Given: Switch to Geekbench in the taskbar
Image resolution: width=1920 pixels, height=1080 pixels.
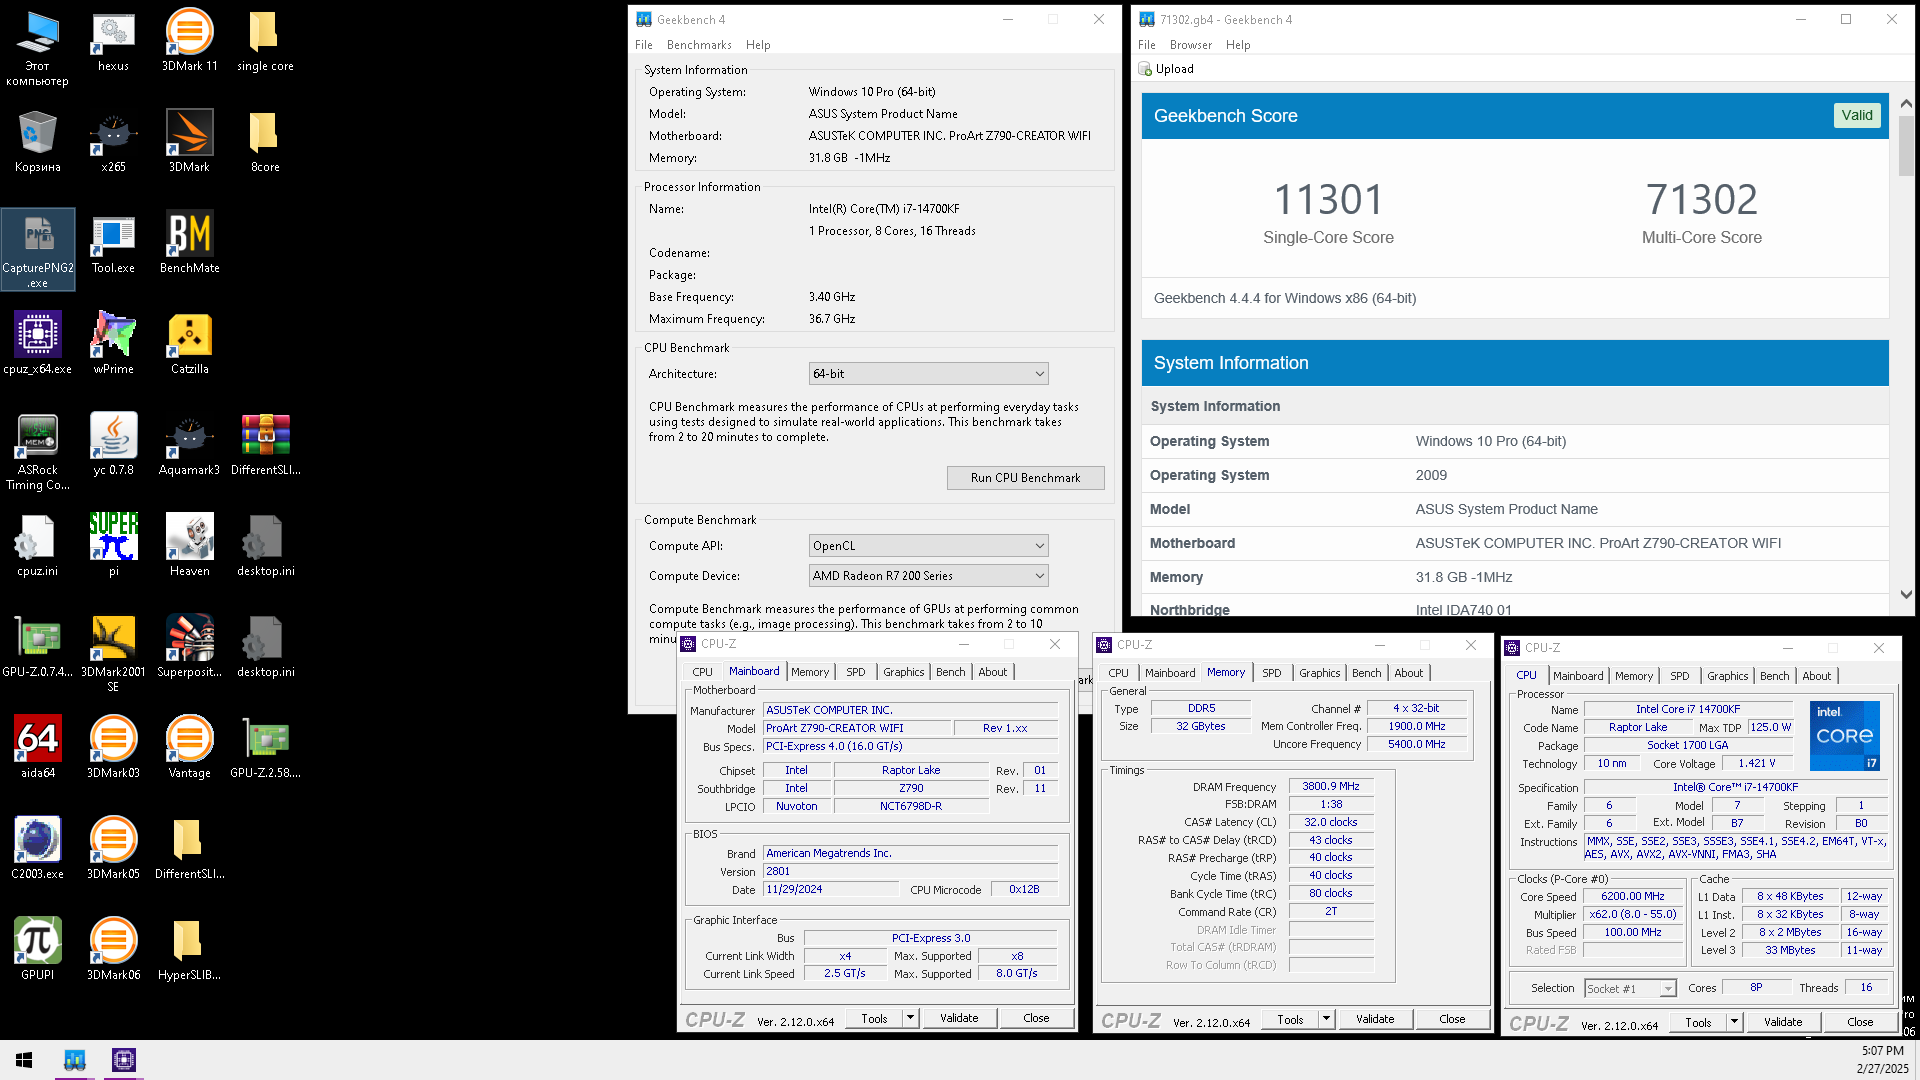Looking at the screenshot, I should click(75, 1060).
